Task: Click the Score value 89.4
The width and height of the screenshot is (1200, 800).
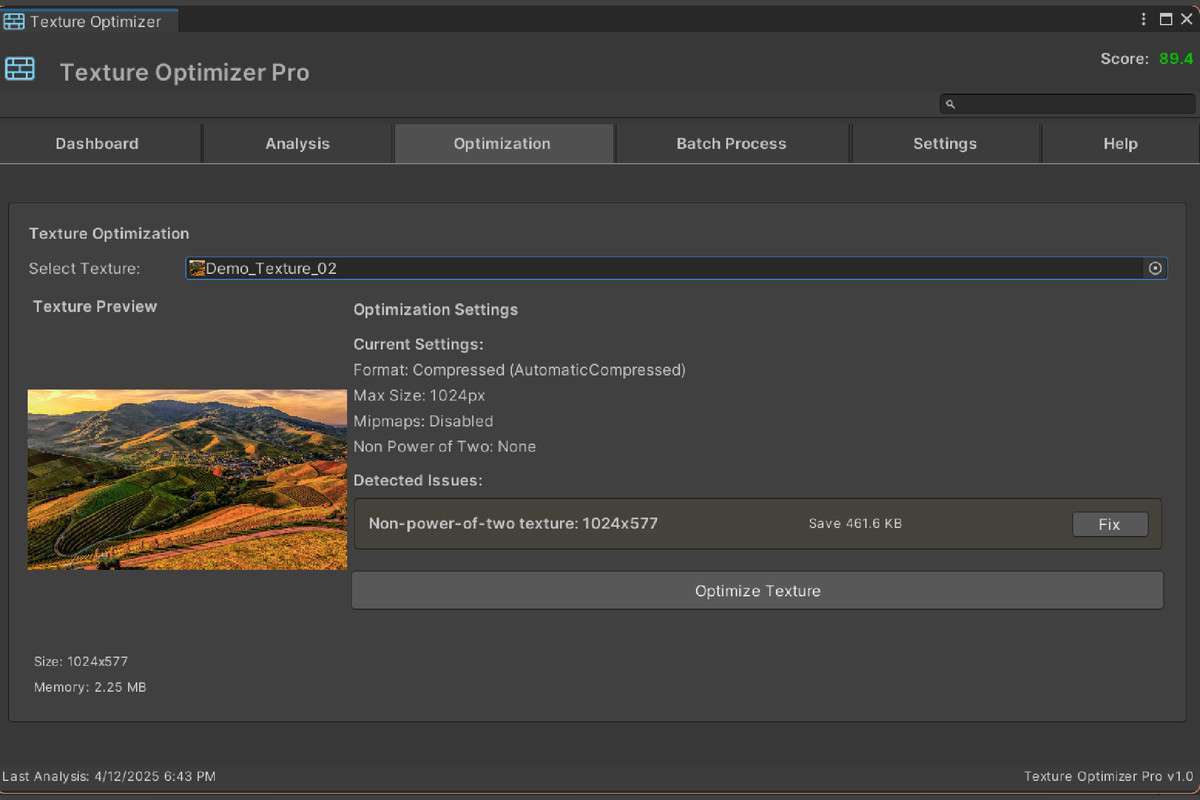Action: 1176,59
